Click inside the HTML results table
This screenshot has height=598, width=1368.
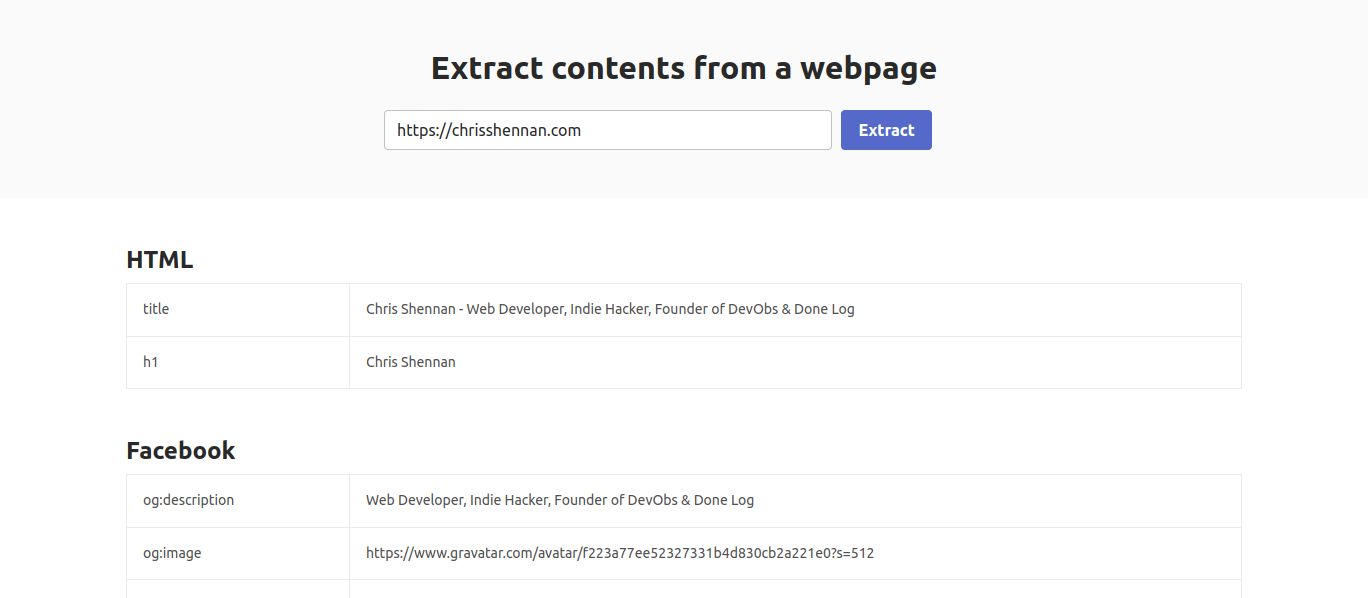(683, 335)
